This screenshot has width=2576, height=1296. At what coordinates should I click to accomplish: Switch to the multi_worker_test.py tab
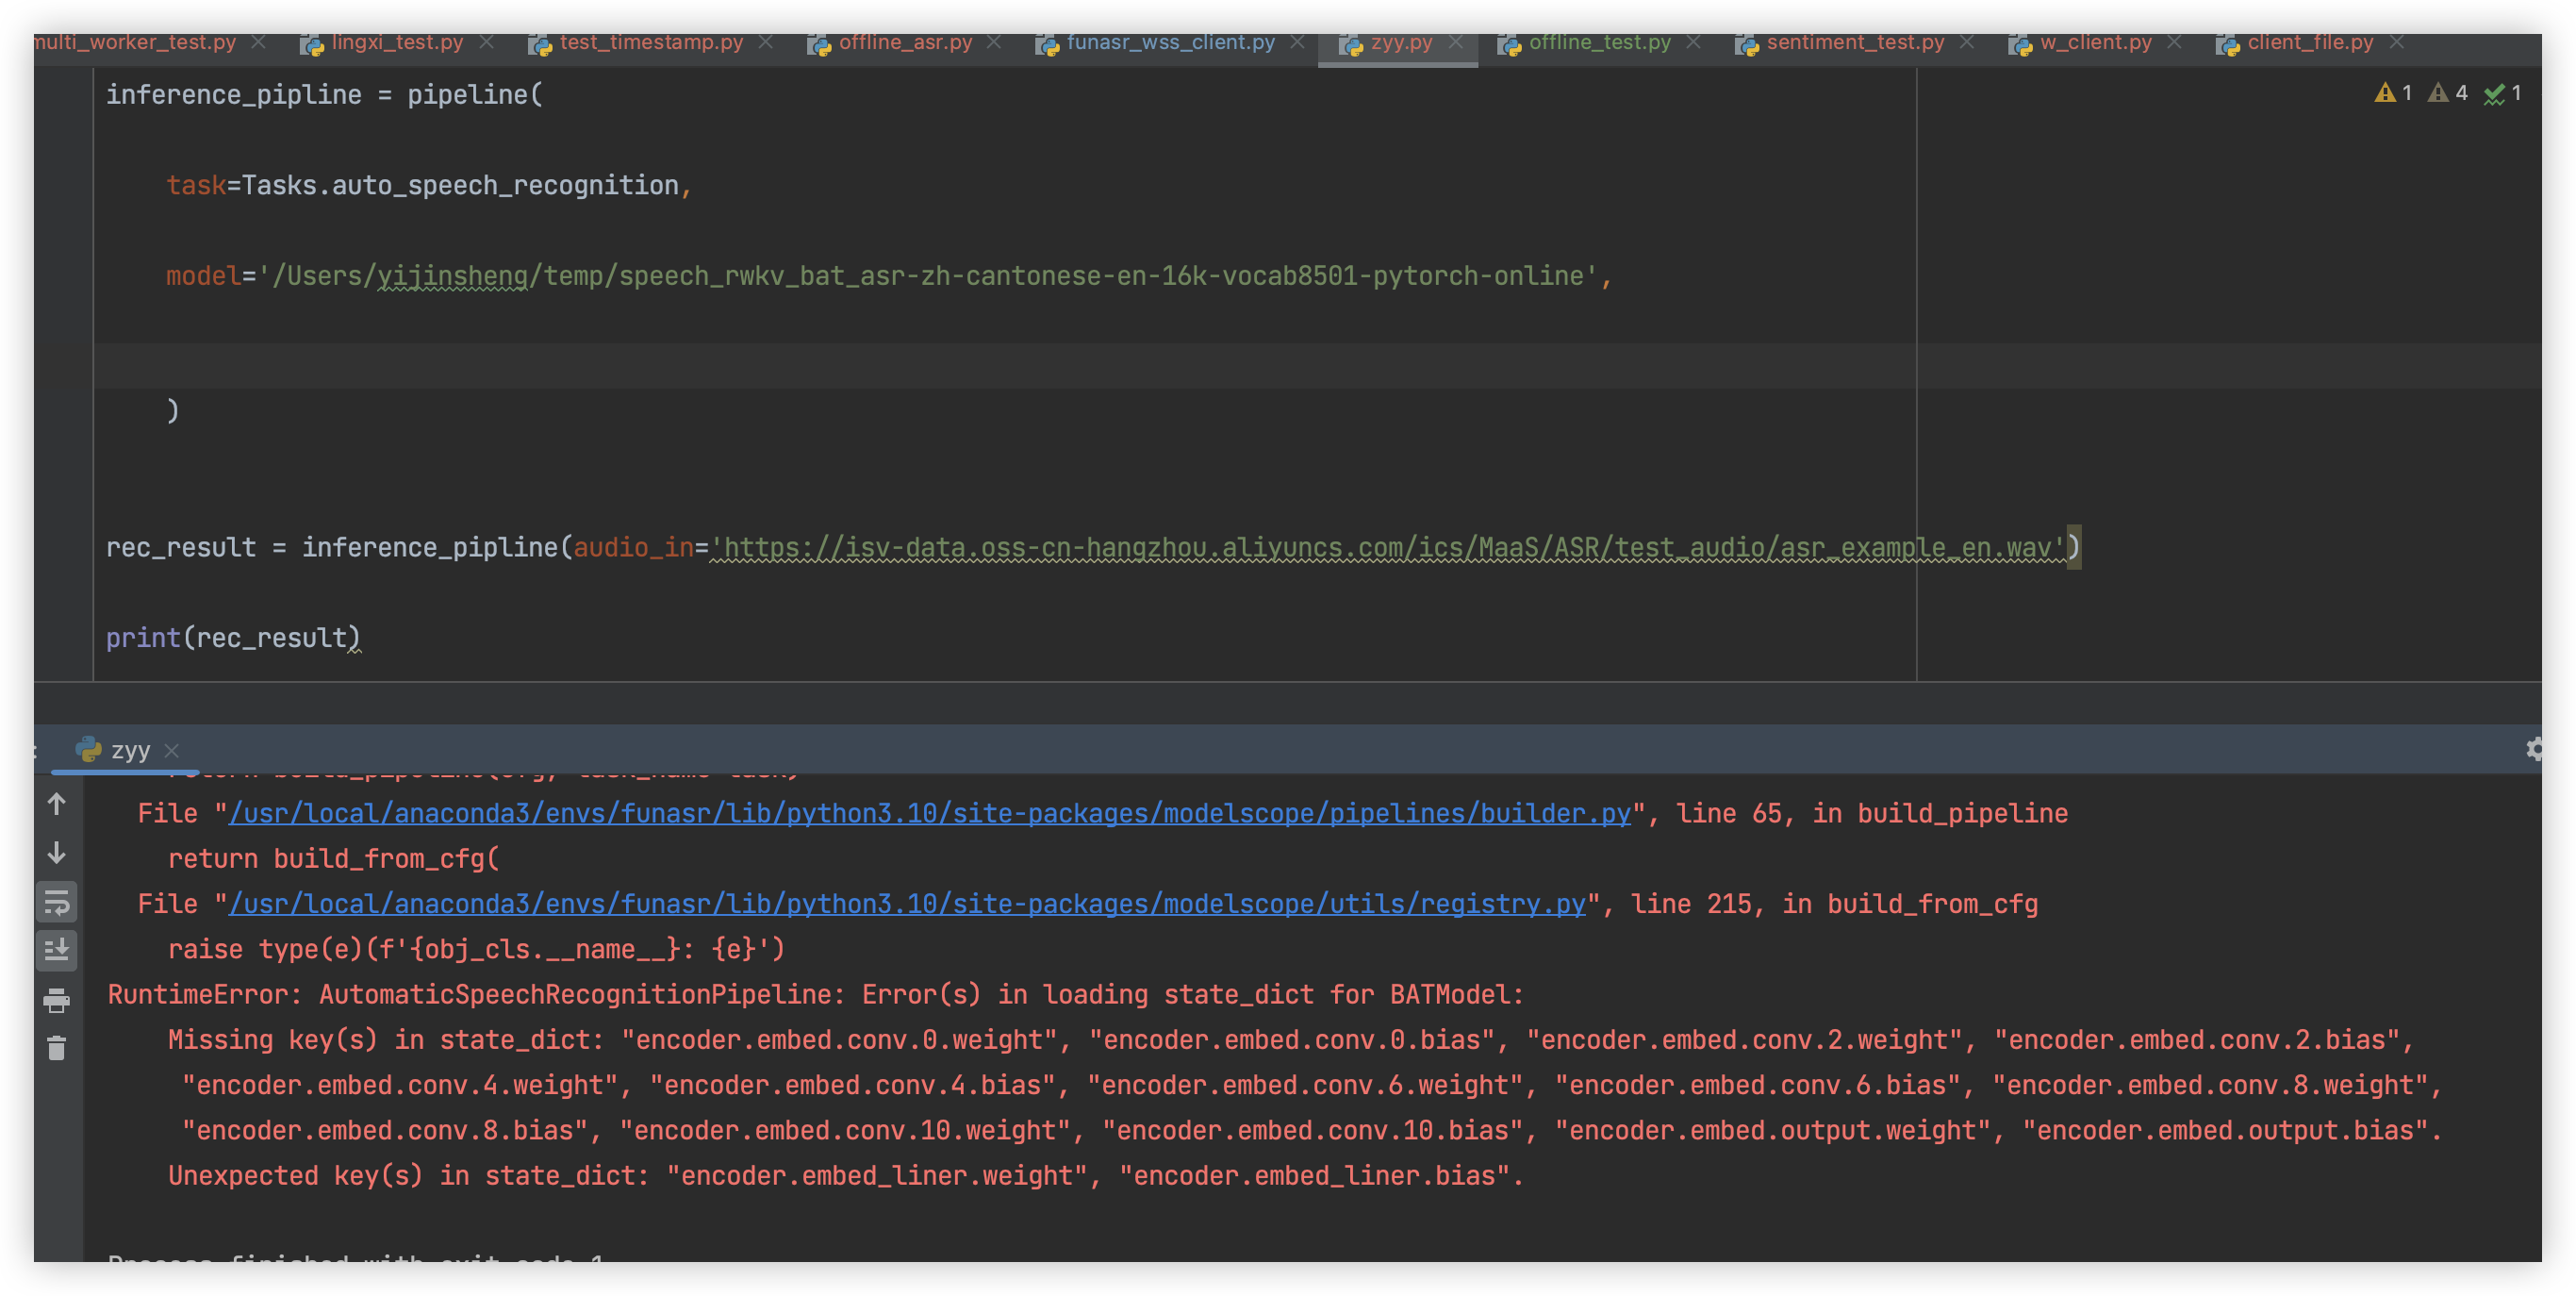(135, 42)
